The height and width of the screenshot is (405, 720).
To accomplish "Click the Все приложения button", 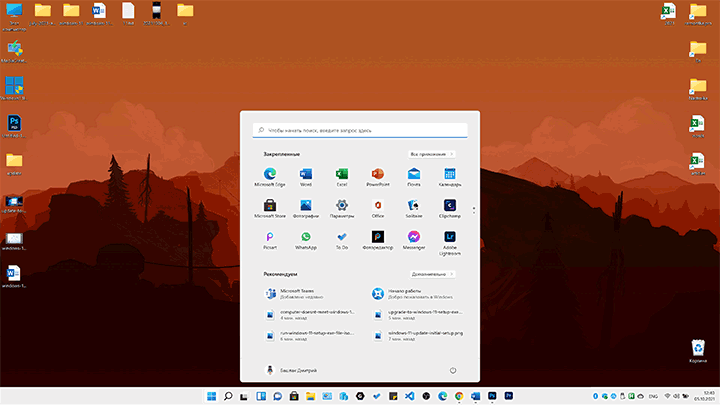I will [432, 154].
